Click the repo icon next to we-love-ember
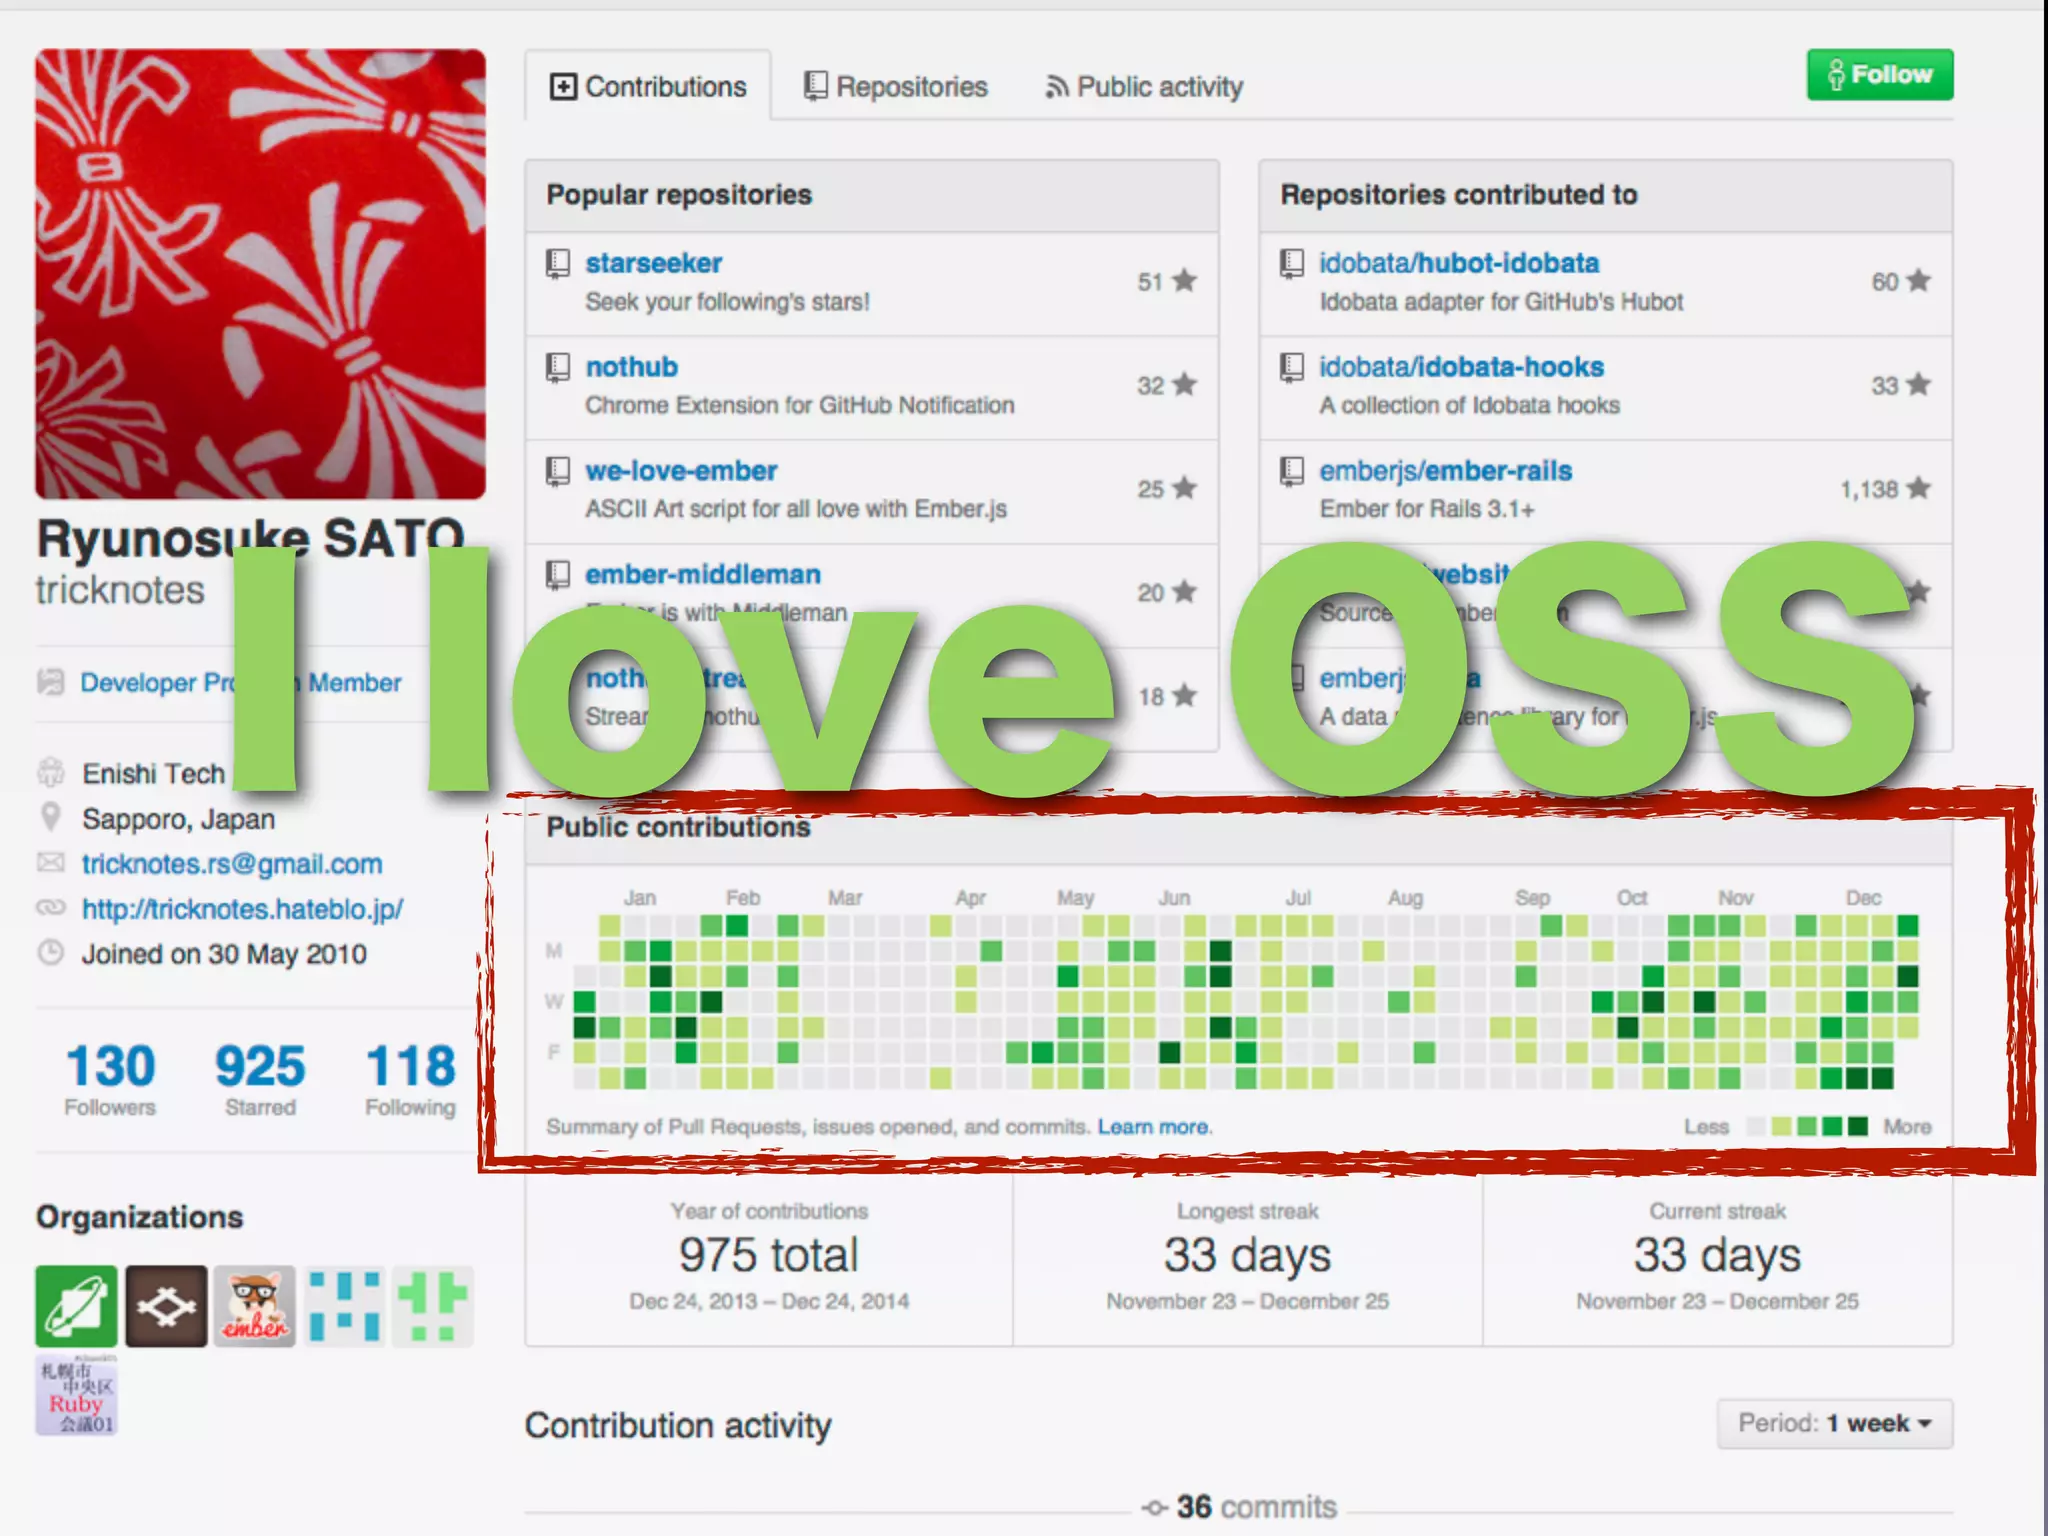 click(558, 471)
